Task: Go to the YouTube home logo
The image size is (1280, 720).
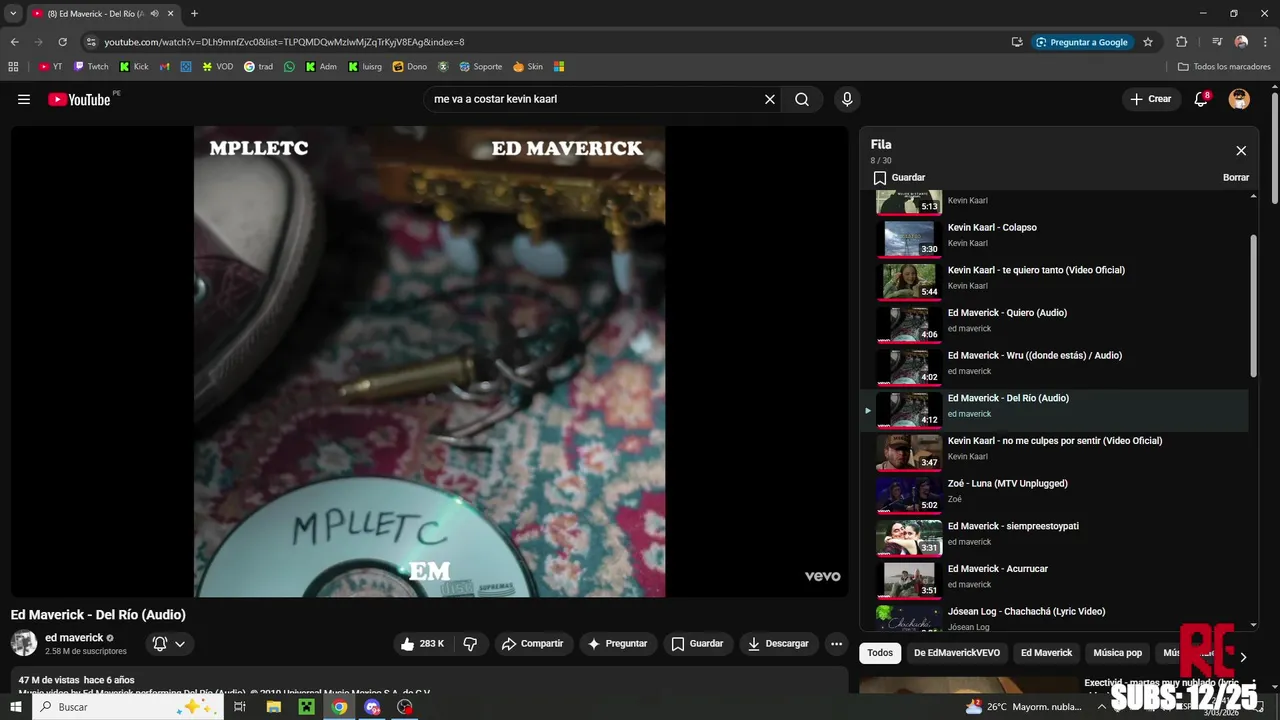Action: point(79,99)
